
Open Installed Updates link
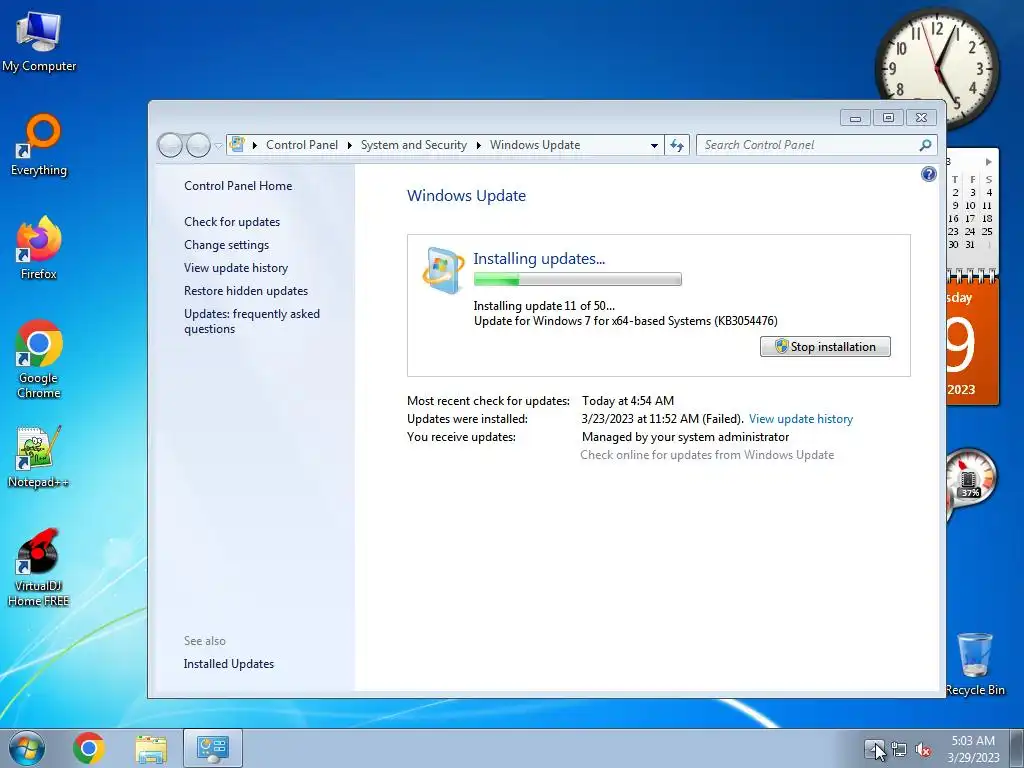point(229,664)
